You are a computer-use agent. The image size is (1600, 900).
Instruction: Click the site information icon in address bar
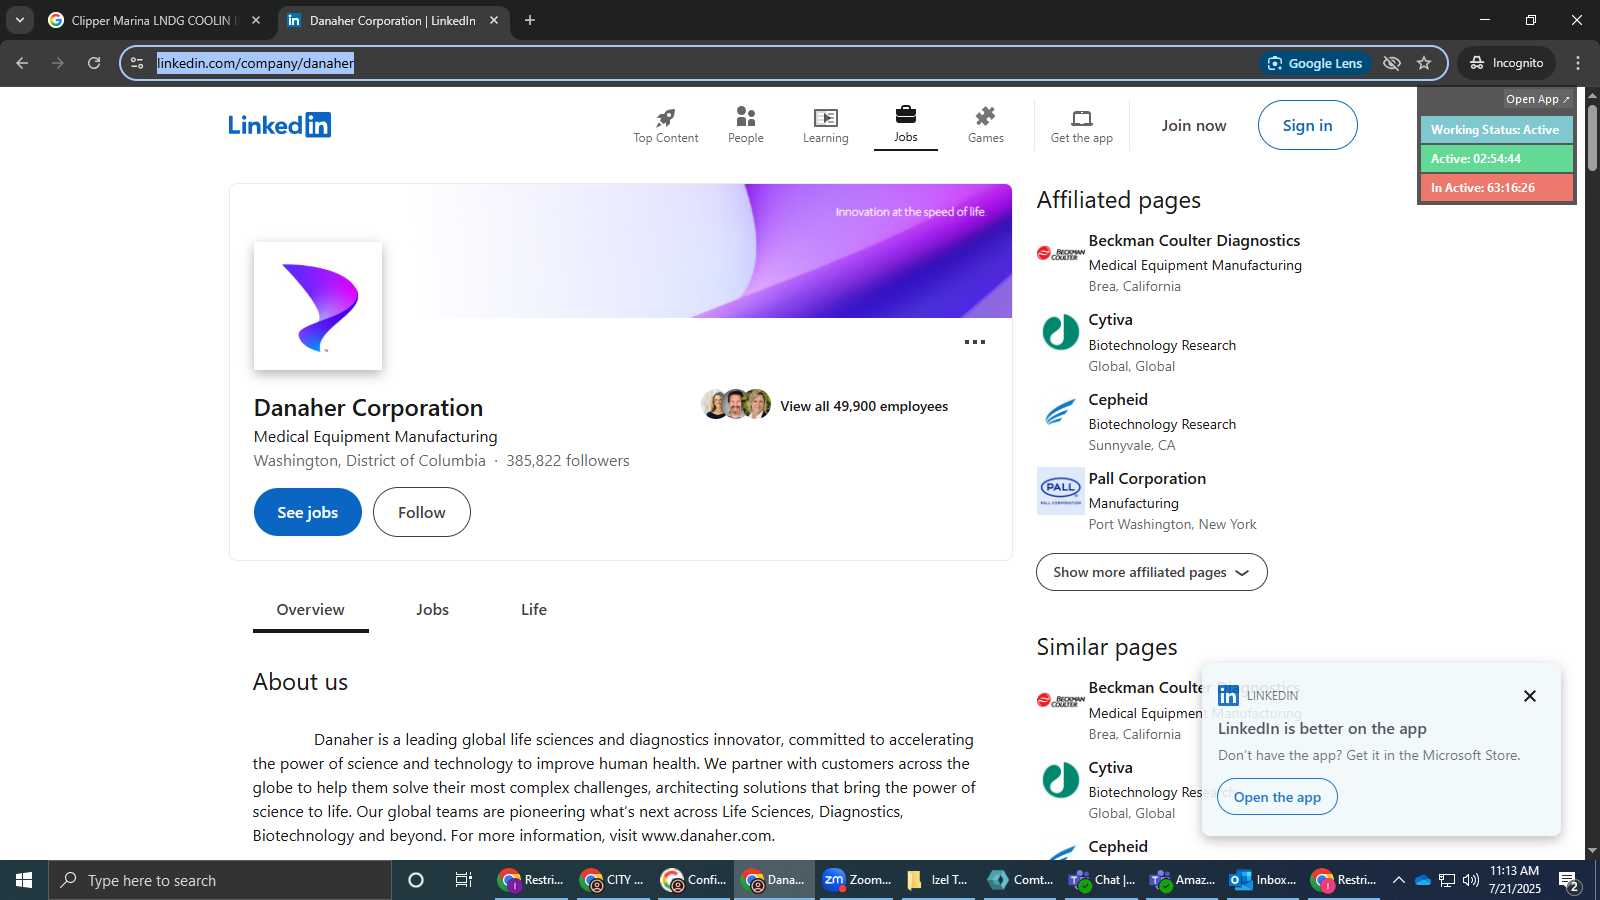(x=137, y=63)
